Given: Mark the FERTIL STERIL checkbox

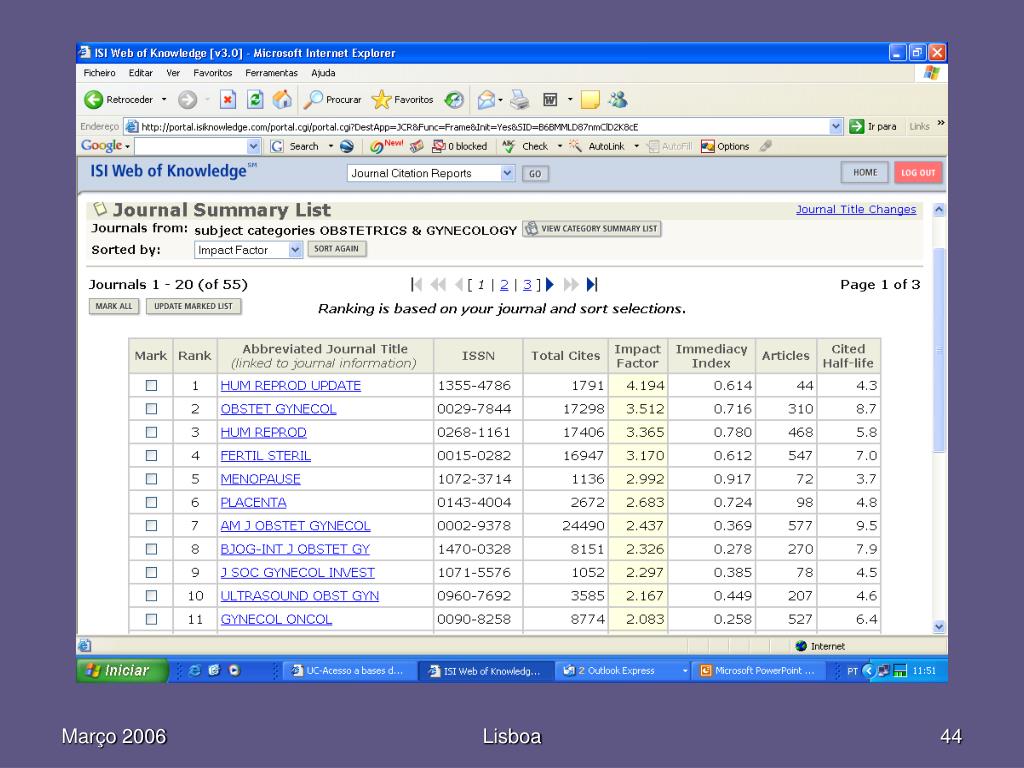Looking at the screenshot, I should click(x=152, y=455).
